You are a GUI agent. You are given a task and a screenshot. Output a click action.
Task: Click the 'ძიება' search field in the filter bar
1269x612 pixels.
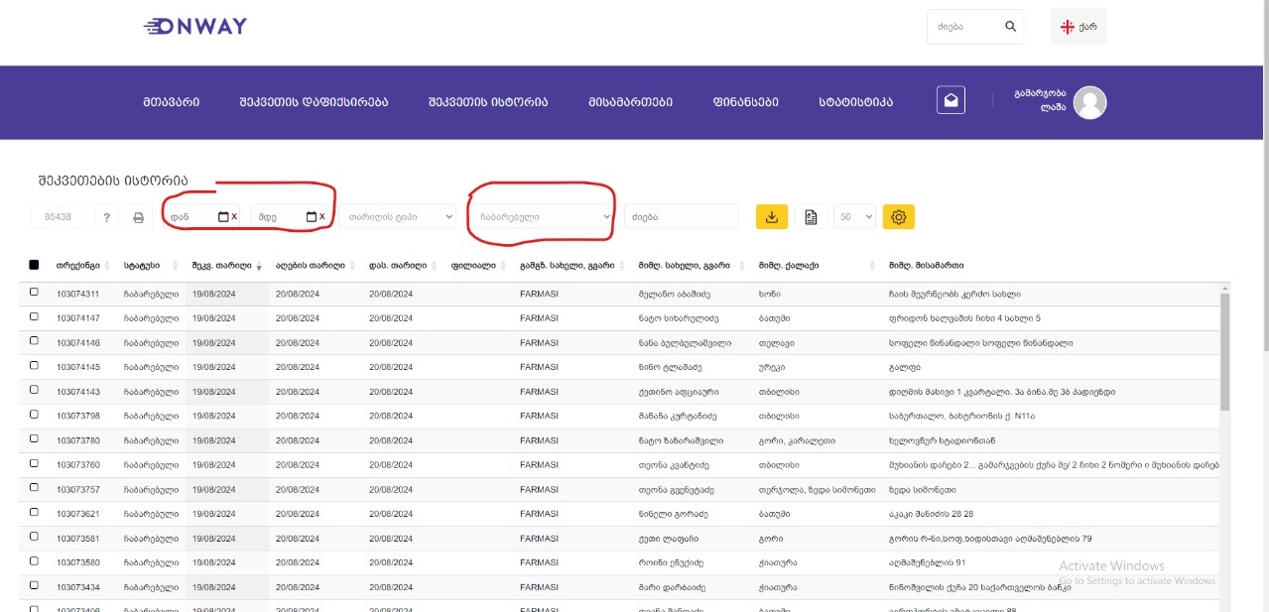pos(680,217)
